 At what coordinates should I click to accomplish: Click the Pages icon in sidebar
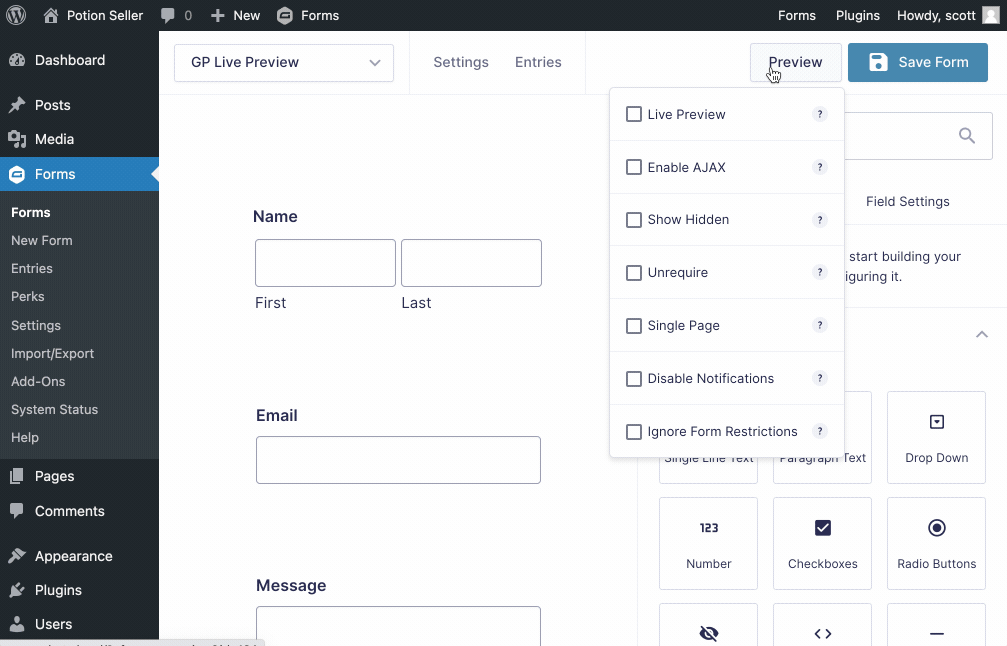coord(17,476)
